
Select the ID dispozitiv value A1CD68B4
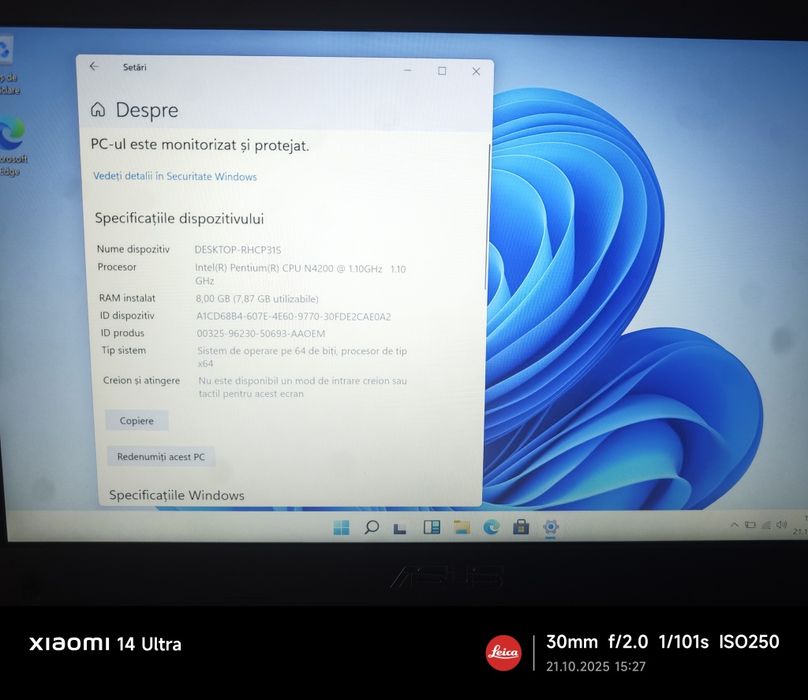[x=294, y=316]
